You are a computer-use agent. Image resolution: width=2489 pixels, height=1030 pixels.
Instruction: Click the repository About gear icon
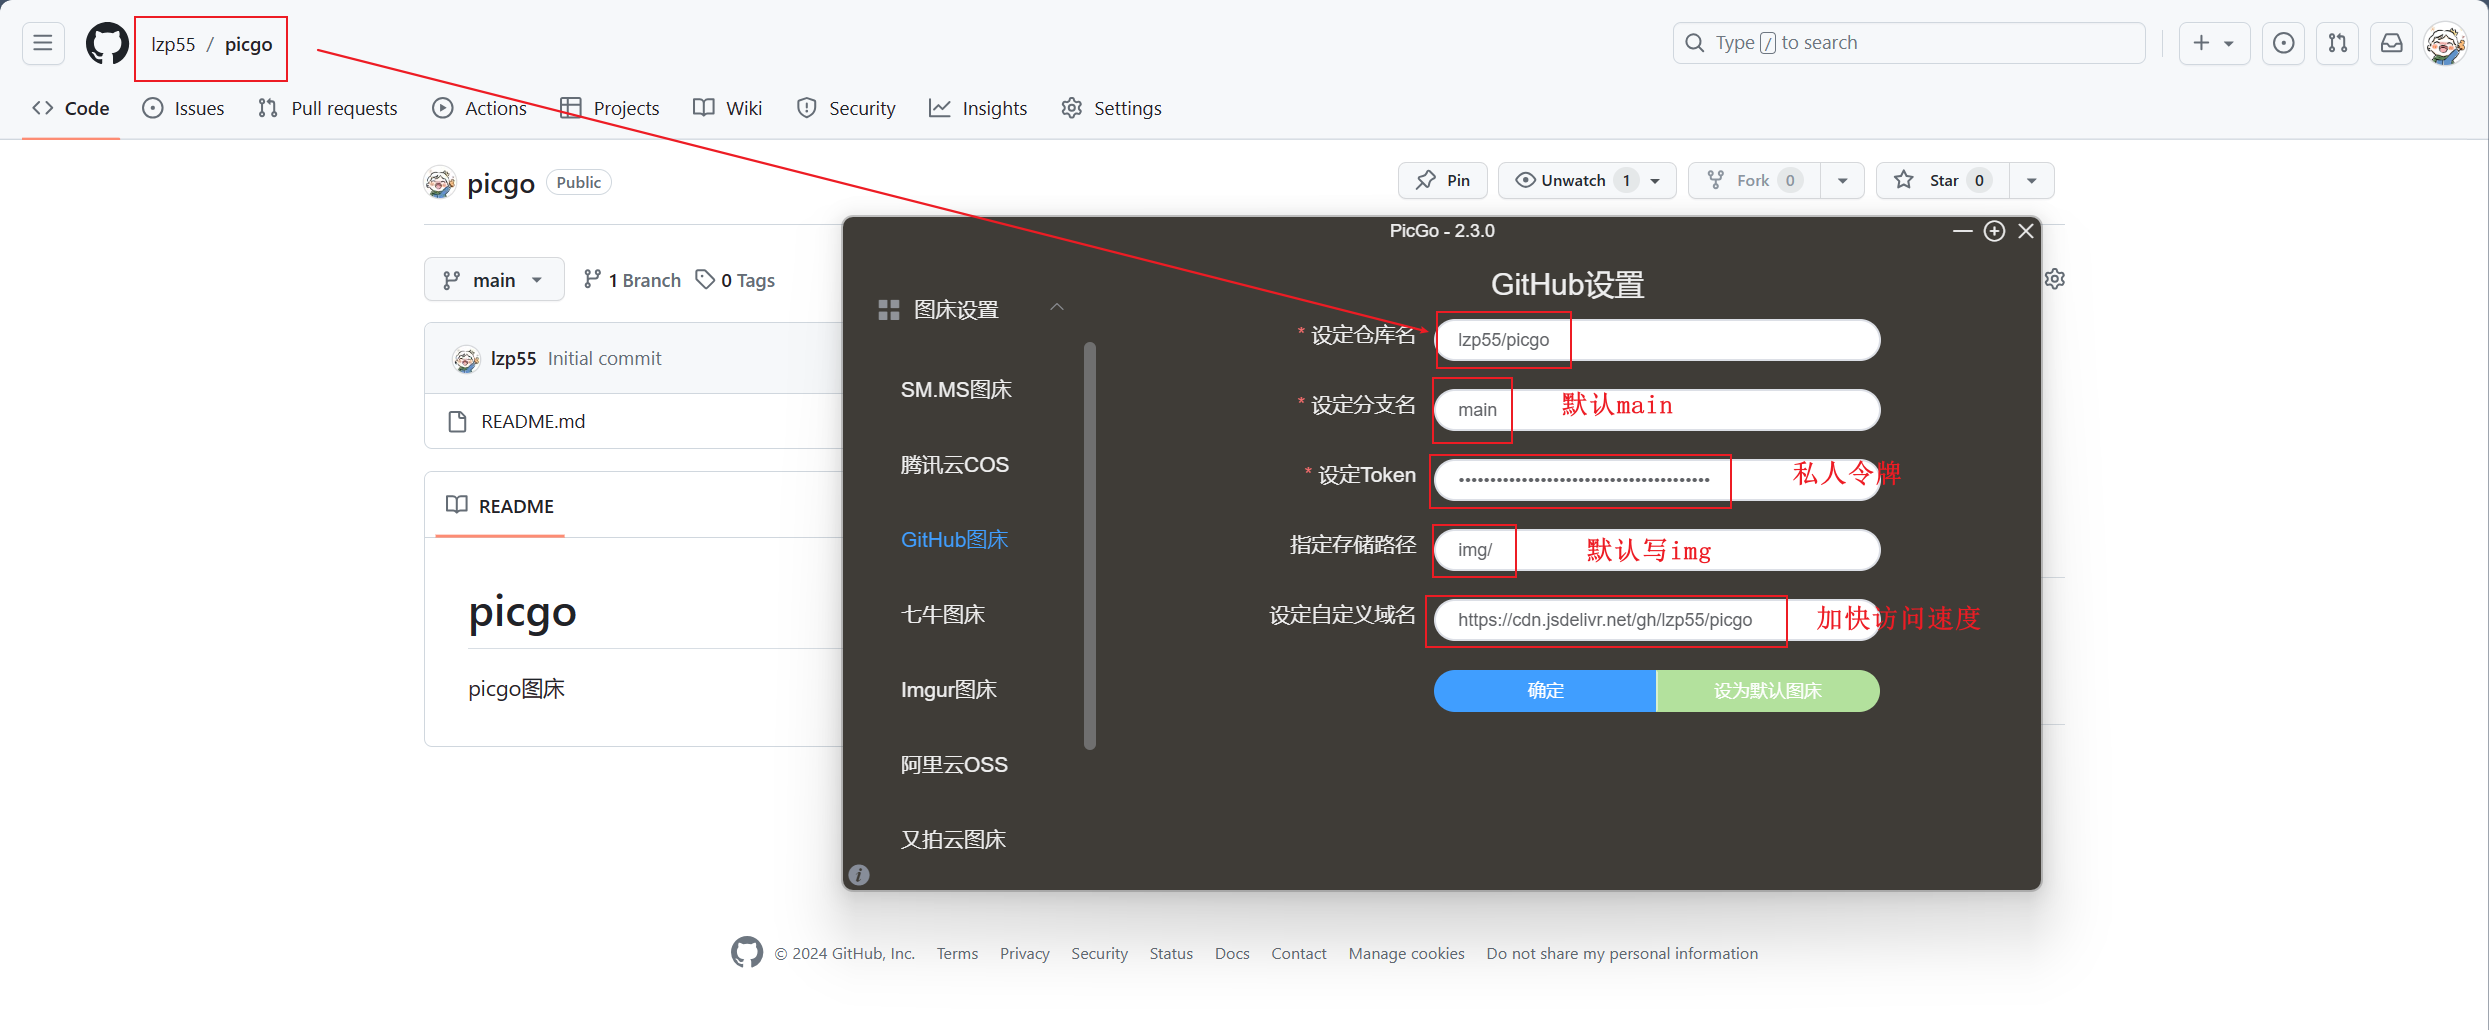click(x=2055, y=279)
